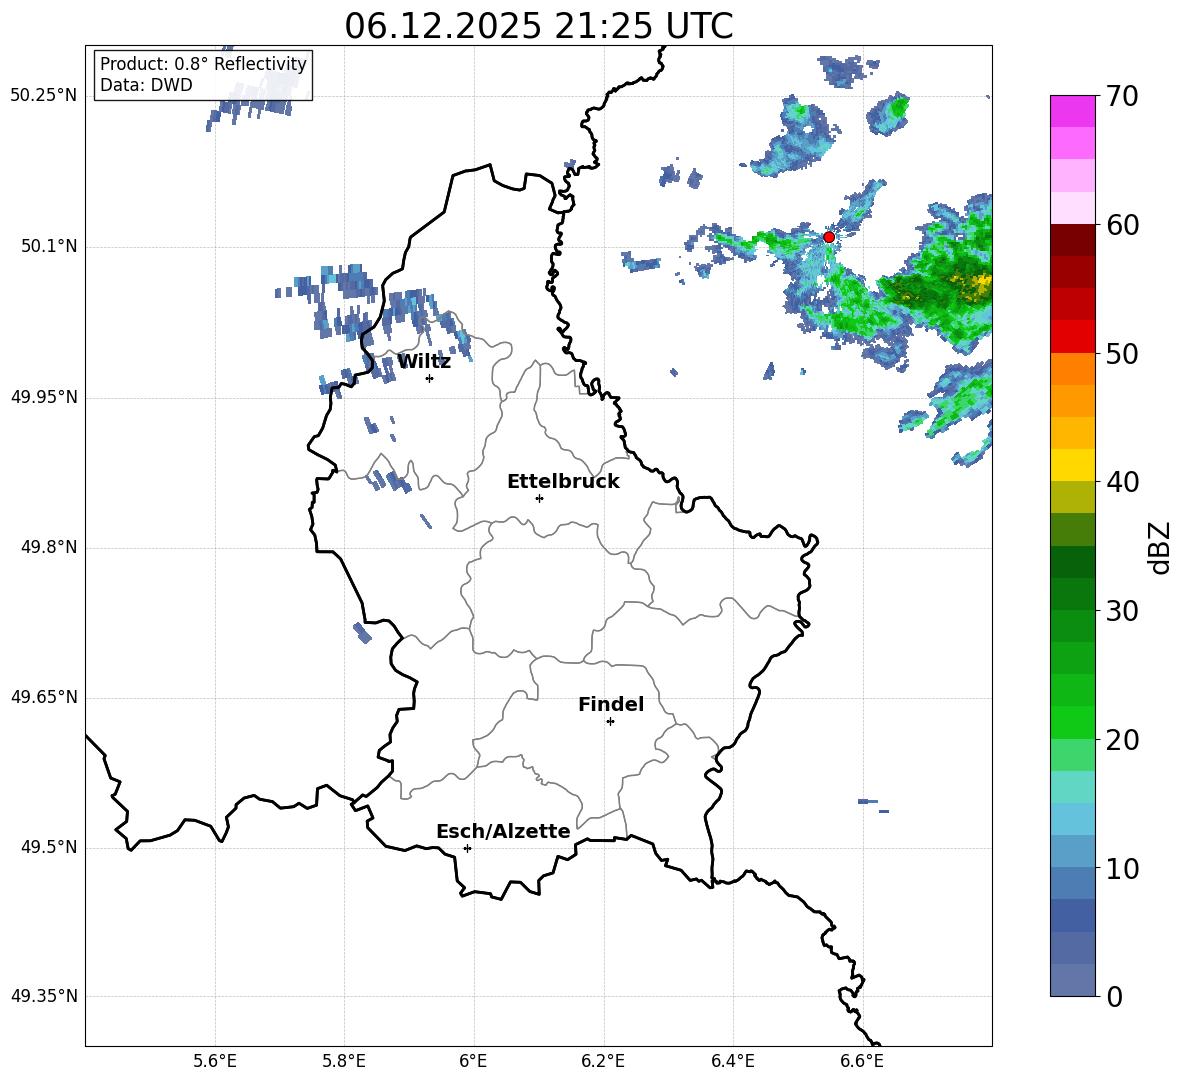Click the Wiltz station cross marker
The height and width of the screenshot is (1081, 1184).
[430, 378]
